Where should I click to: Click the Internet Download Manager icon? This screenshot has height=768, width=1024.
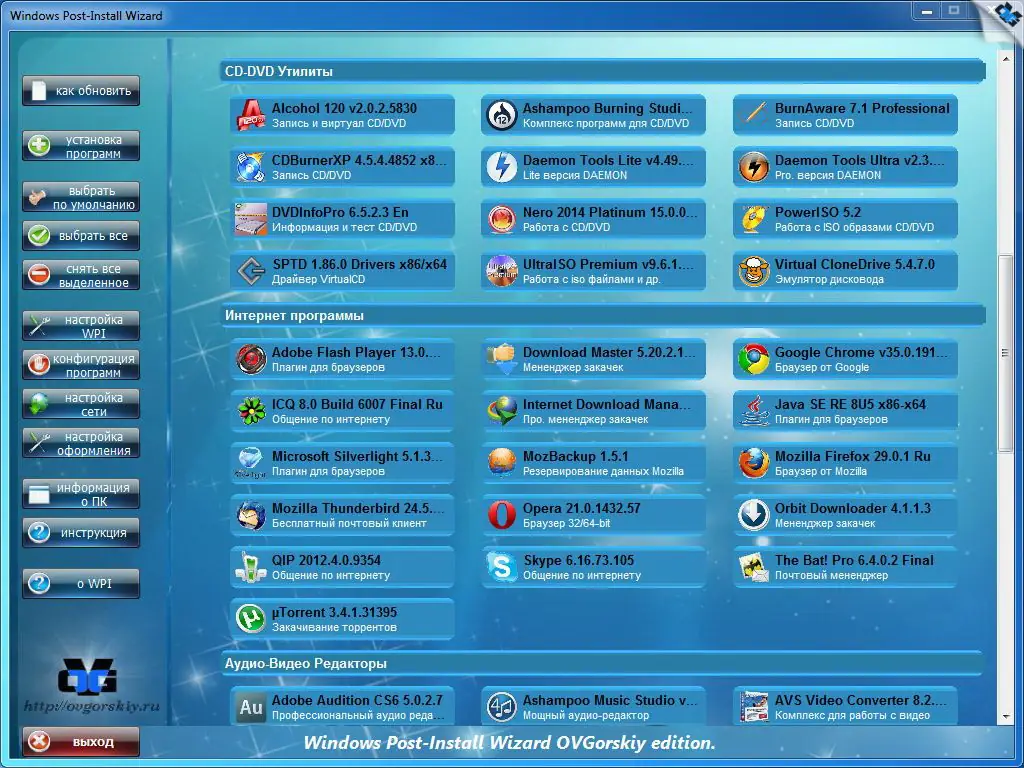point(502,411)
